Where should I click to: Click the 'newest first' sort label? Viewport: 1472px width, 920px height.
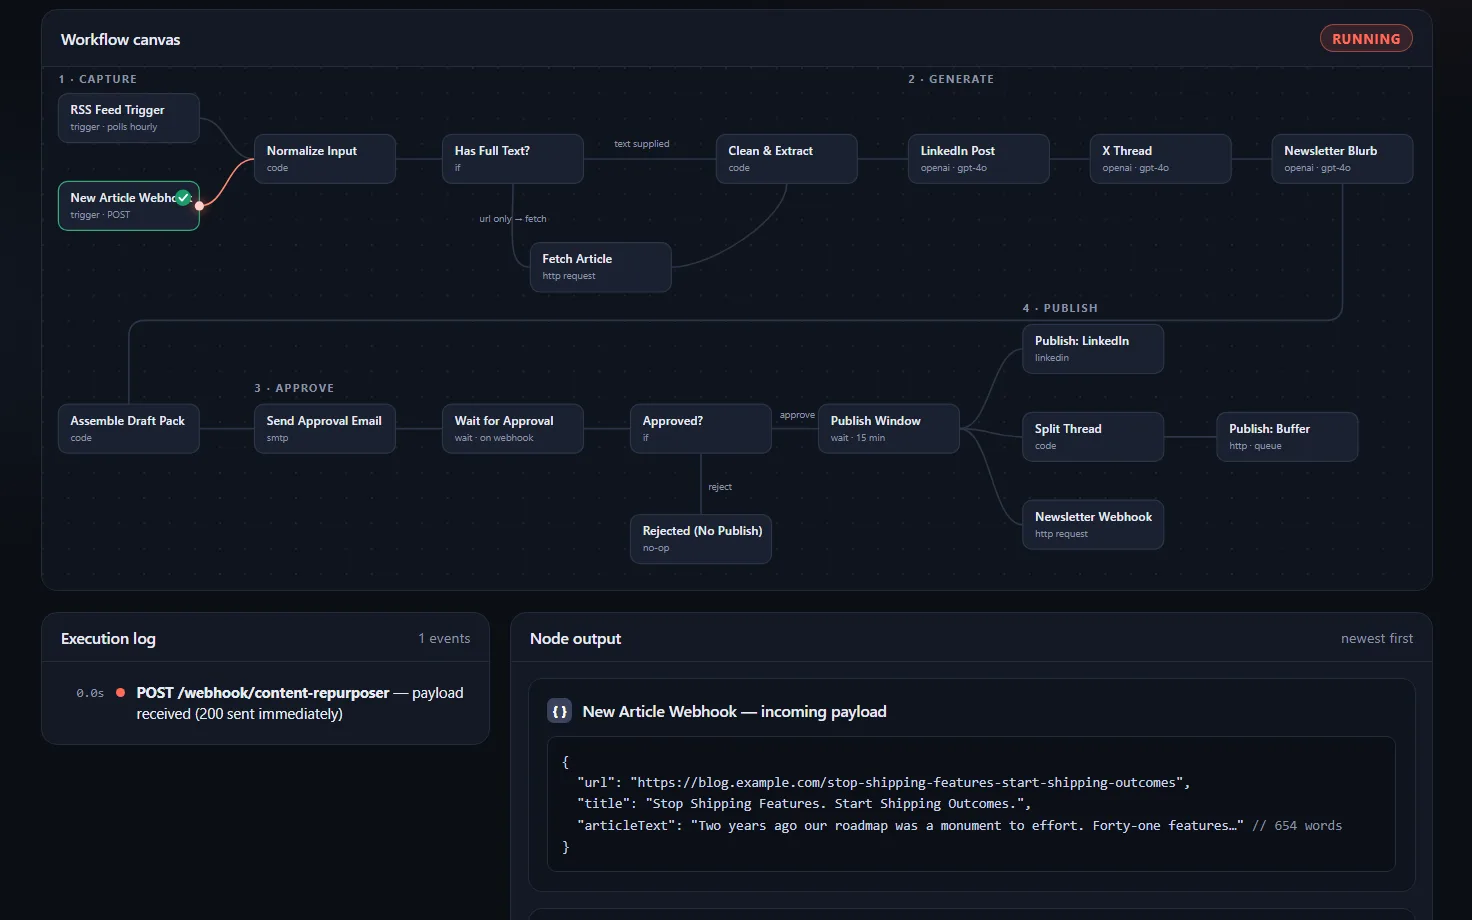click(1377, 638)
